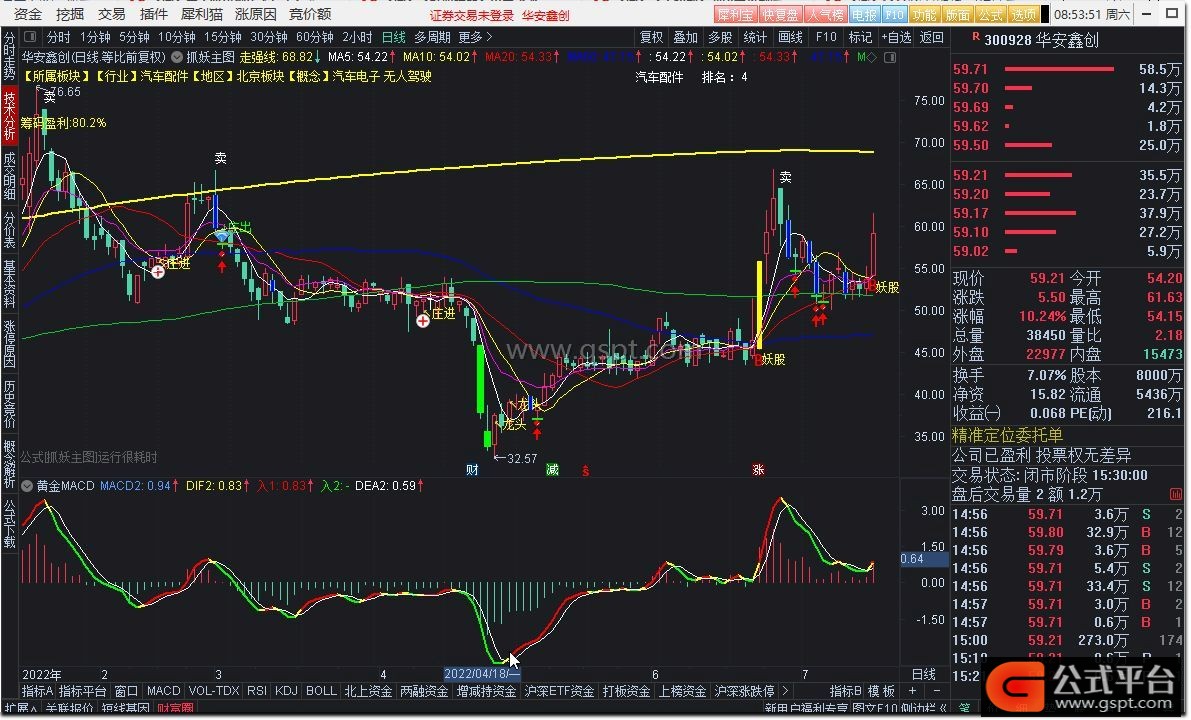Screen dimensions: 1191x720
Task: Open the 犀利宝 toolbar button
Action: (x=735, y=14)
